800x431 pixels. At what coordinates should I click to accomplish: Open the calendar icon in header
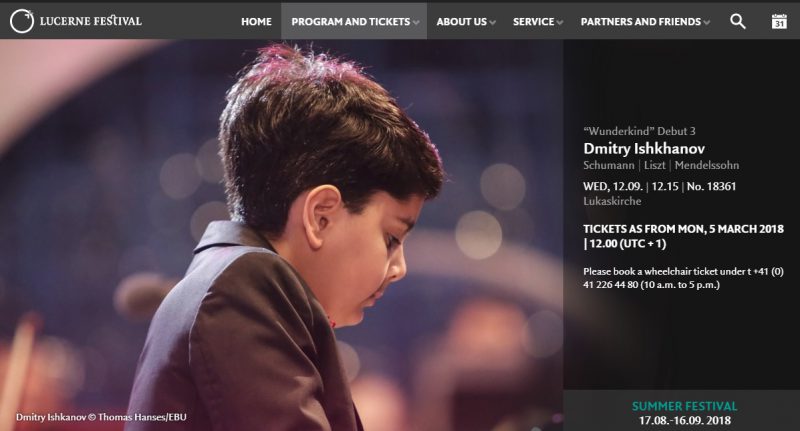779,21
